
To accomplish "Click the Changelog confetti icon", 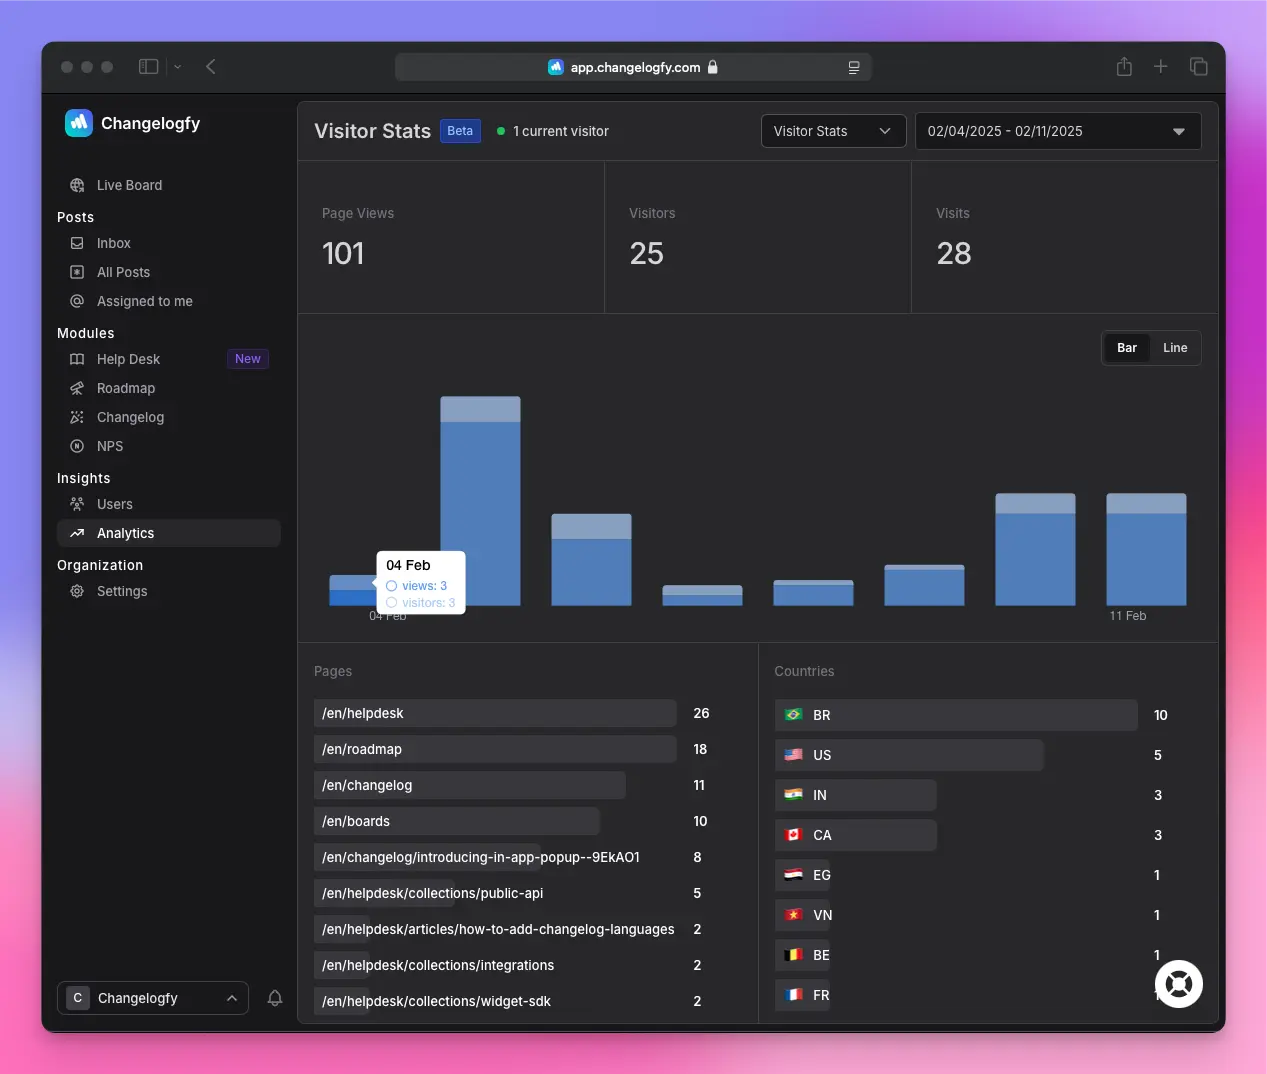I will [x=77, y=417].
